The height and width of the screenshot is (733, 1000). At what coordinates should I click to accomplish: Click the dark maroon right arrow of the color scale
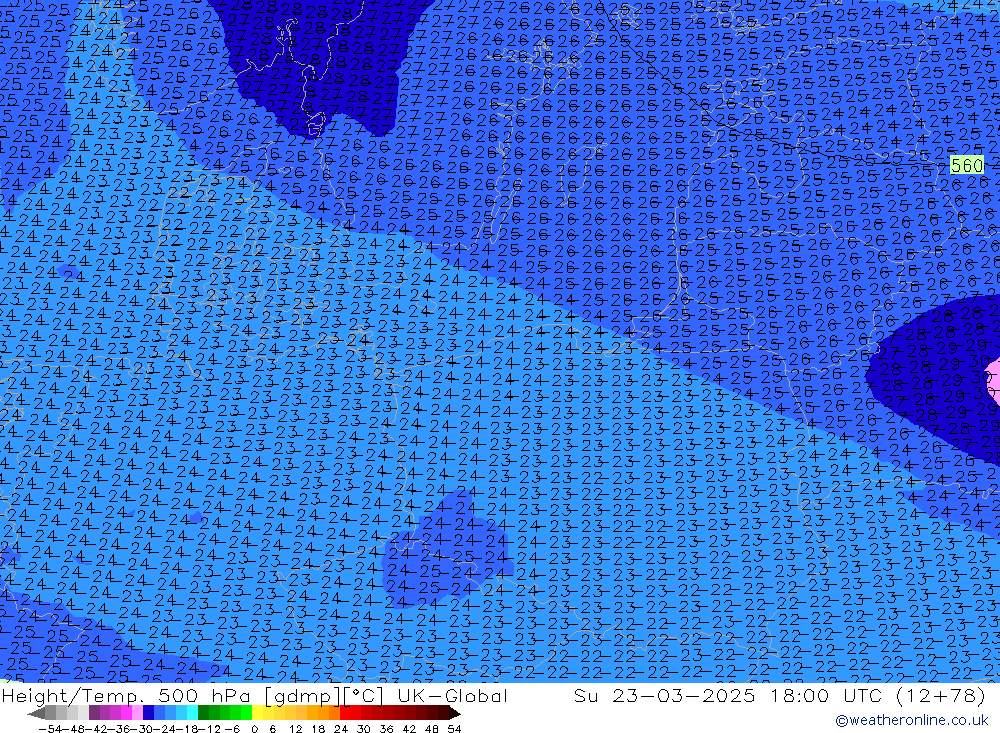[455, 713]
